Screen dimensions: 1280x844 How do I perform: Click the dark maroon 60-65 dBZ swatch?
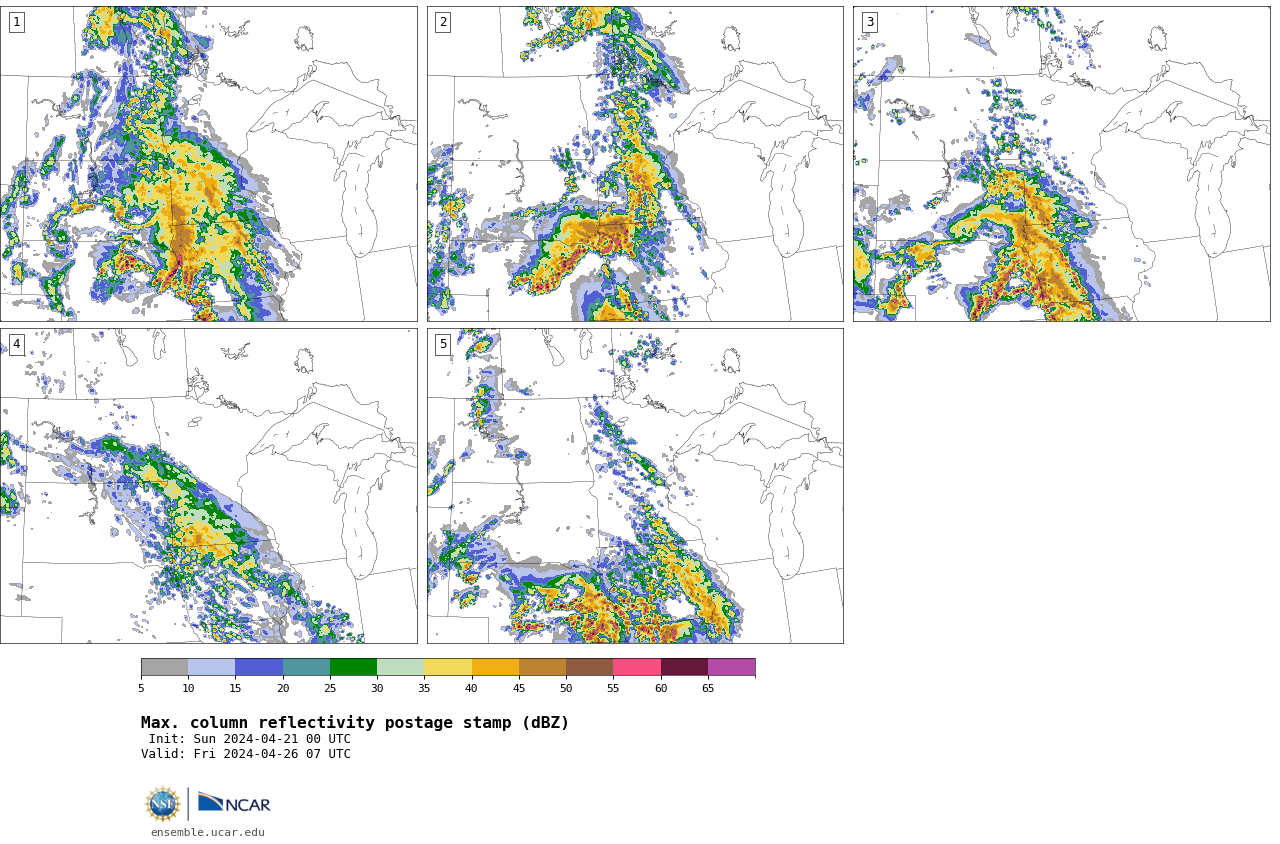pyautogui.click(x=684, y=667)
